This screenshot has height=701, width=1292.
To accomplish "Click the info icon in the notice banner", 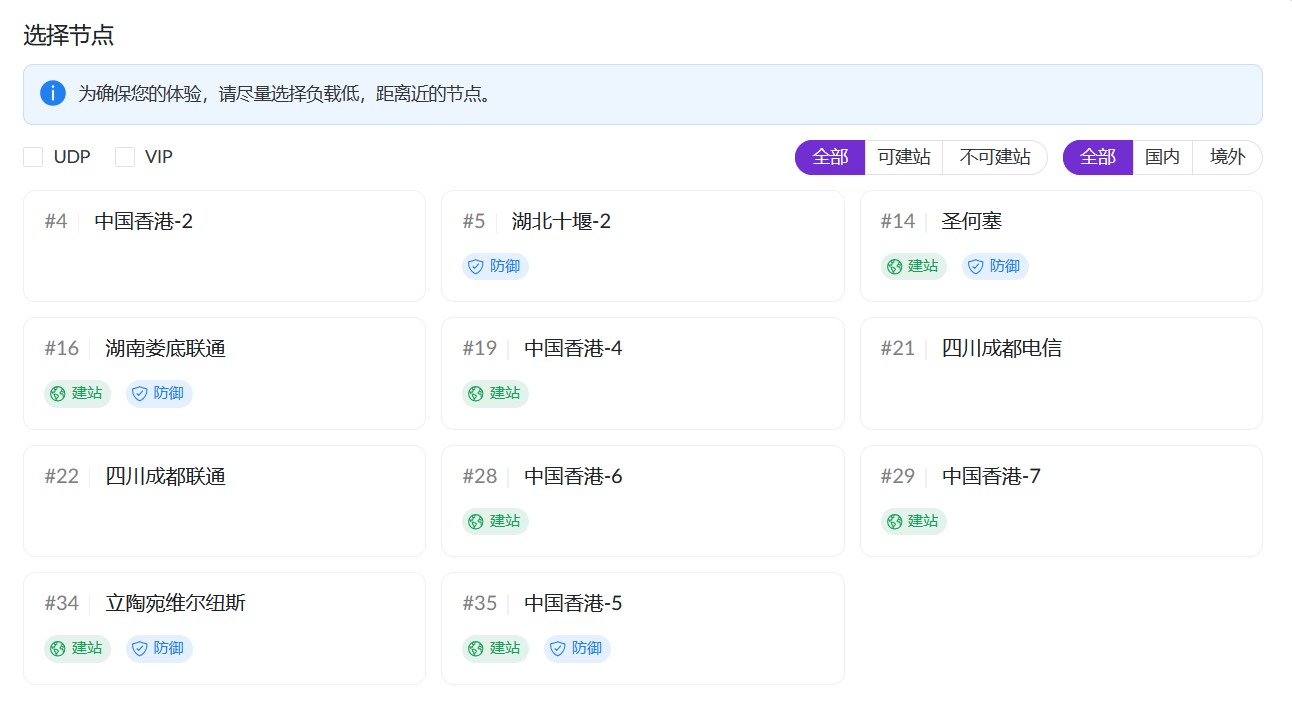I will tap(53, 94).
